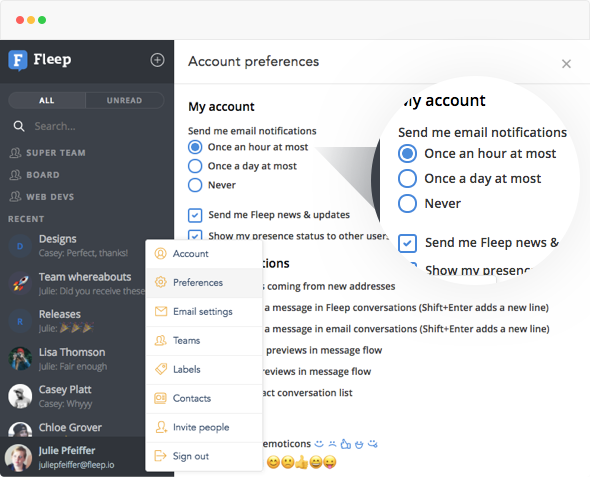Click the juliepfeiffer@fleep.io address
The width and height of the screenshot is (590, 477).
click(76, 465)
